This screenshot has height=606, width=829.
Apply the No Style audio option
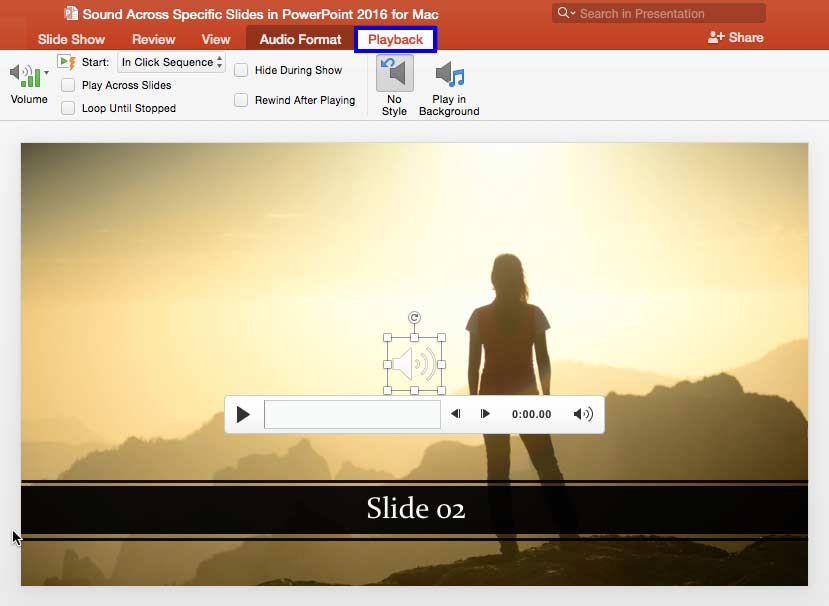tap(394, 85)
